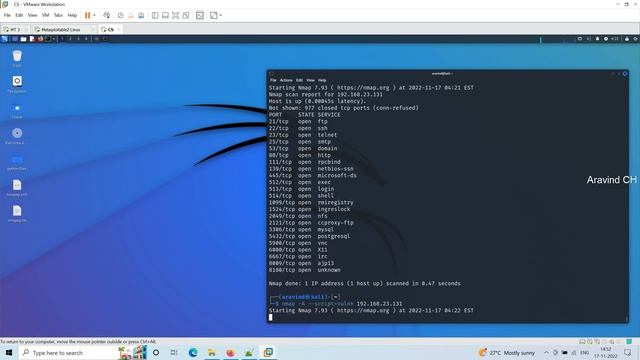
Task: Click the stretch guest display icon
Action: (213, 16)
